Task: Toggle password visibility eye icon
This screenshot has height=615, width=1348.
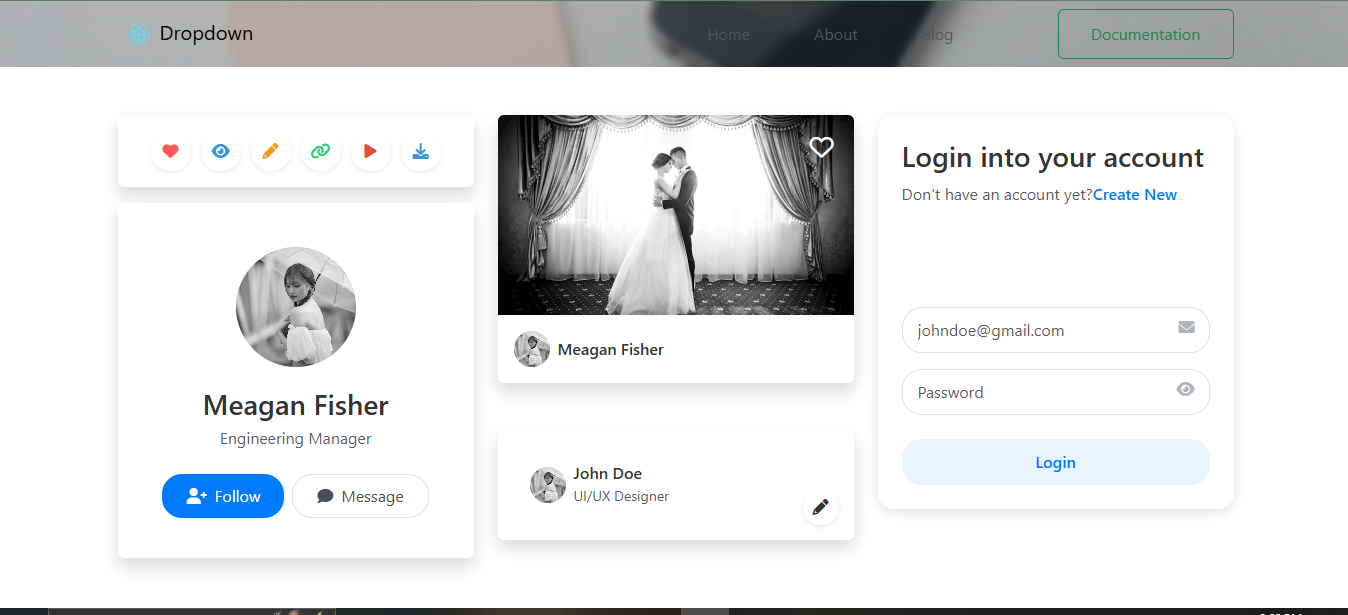Action: tap(1185, 390)
